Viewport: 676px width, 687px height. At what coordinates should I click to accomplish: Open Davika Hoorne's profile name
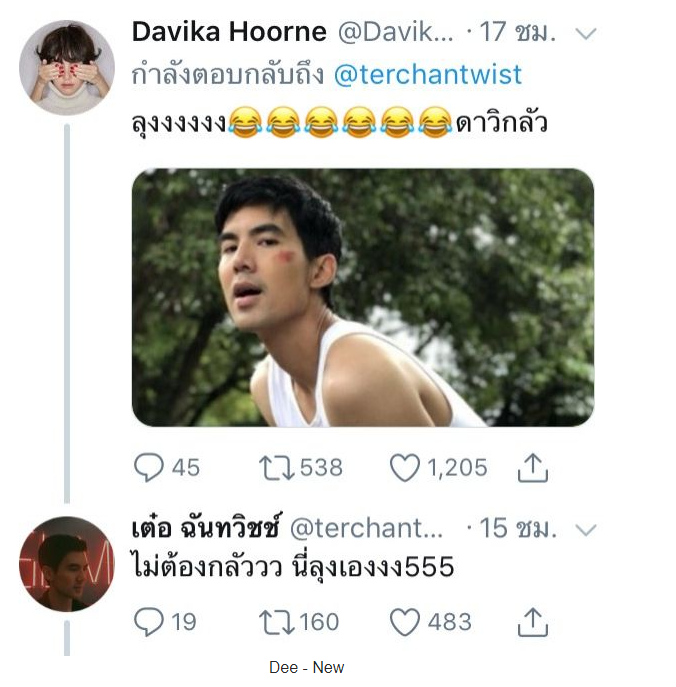tap(229, 32)
